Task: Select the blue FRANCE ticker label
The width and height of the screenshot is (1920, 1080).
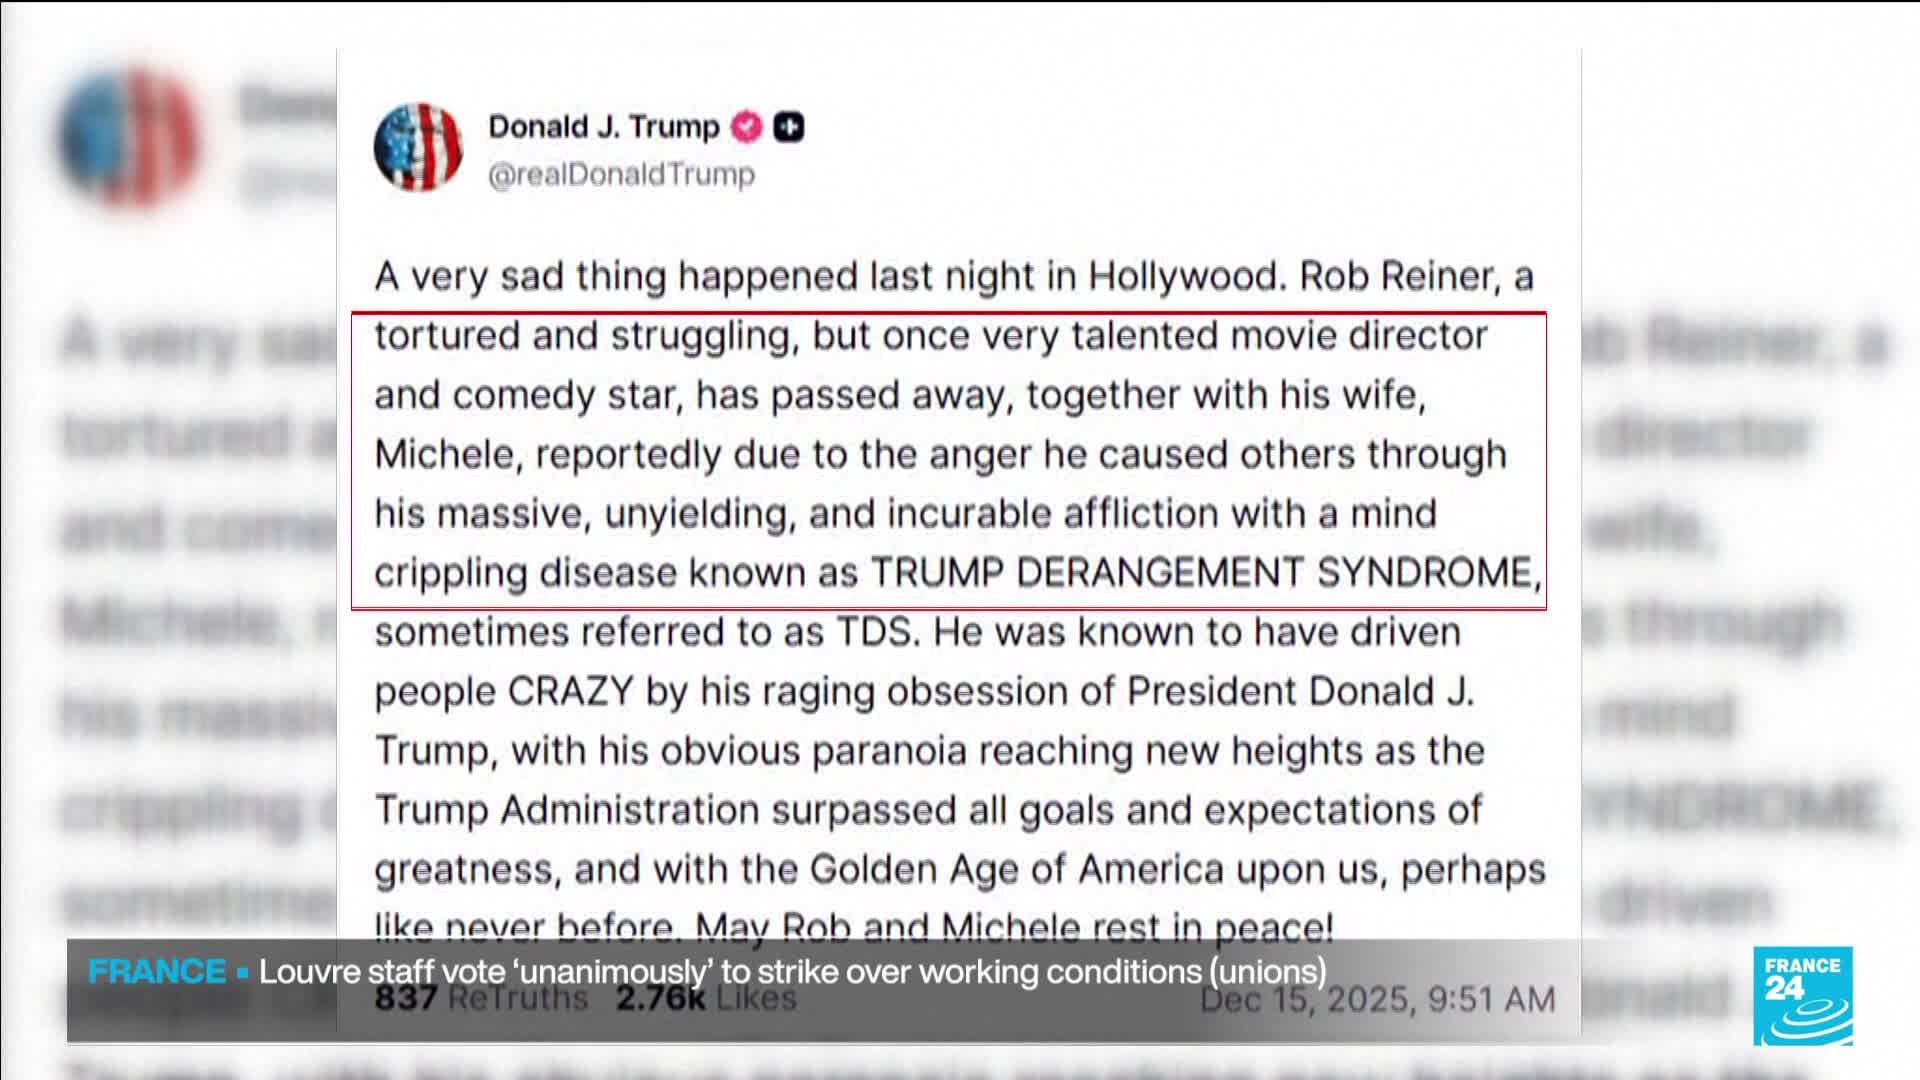Action: (x=157, y=972)
